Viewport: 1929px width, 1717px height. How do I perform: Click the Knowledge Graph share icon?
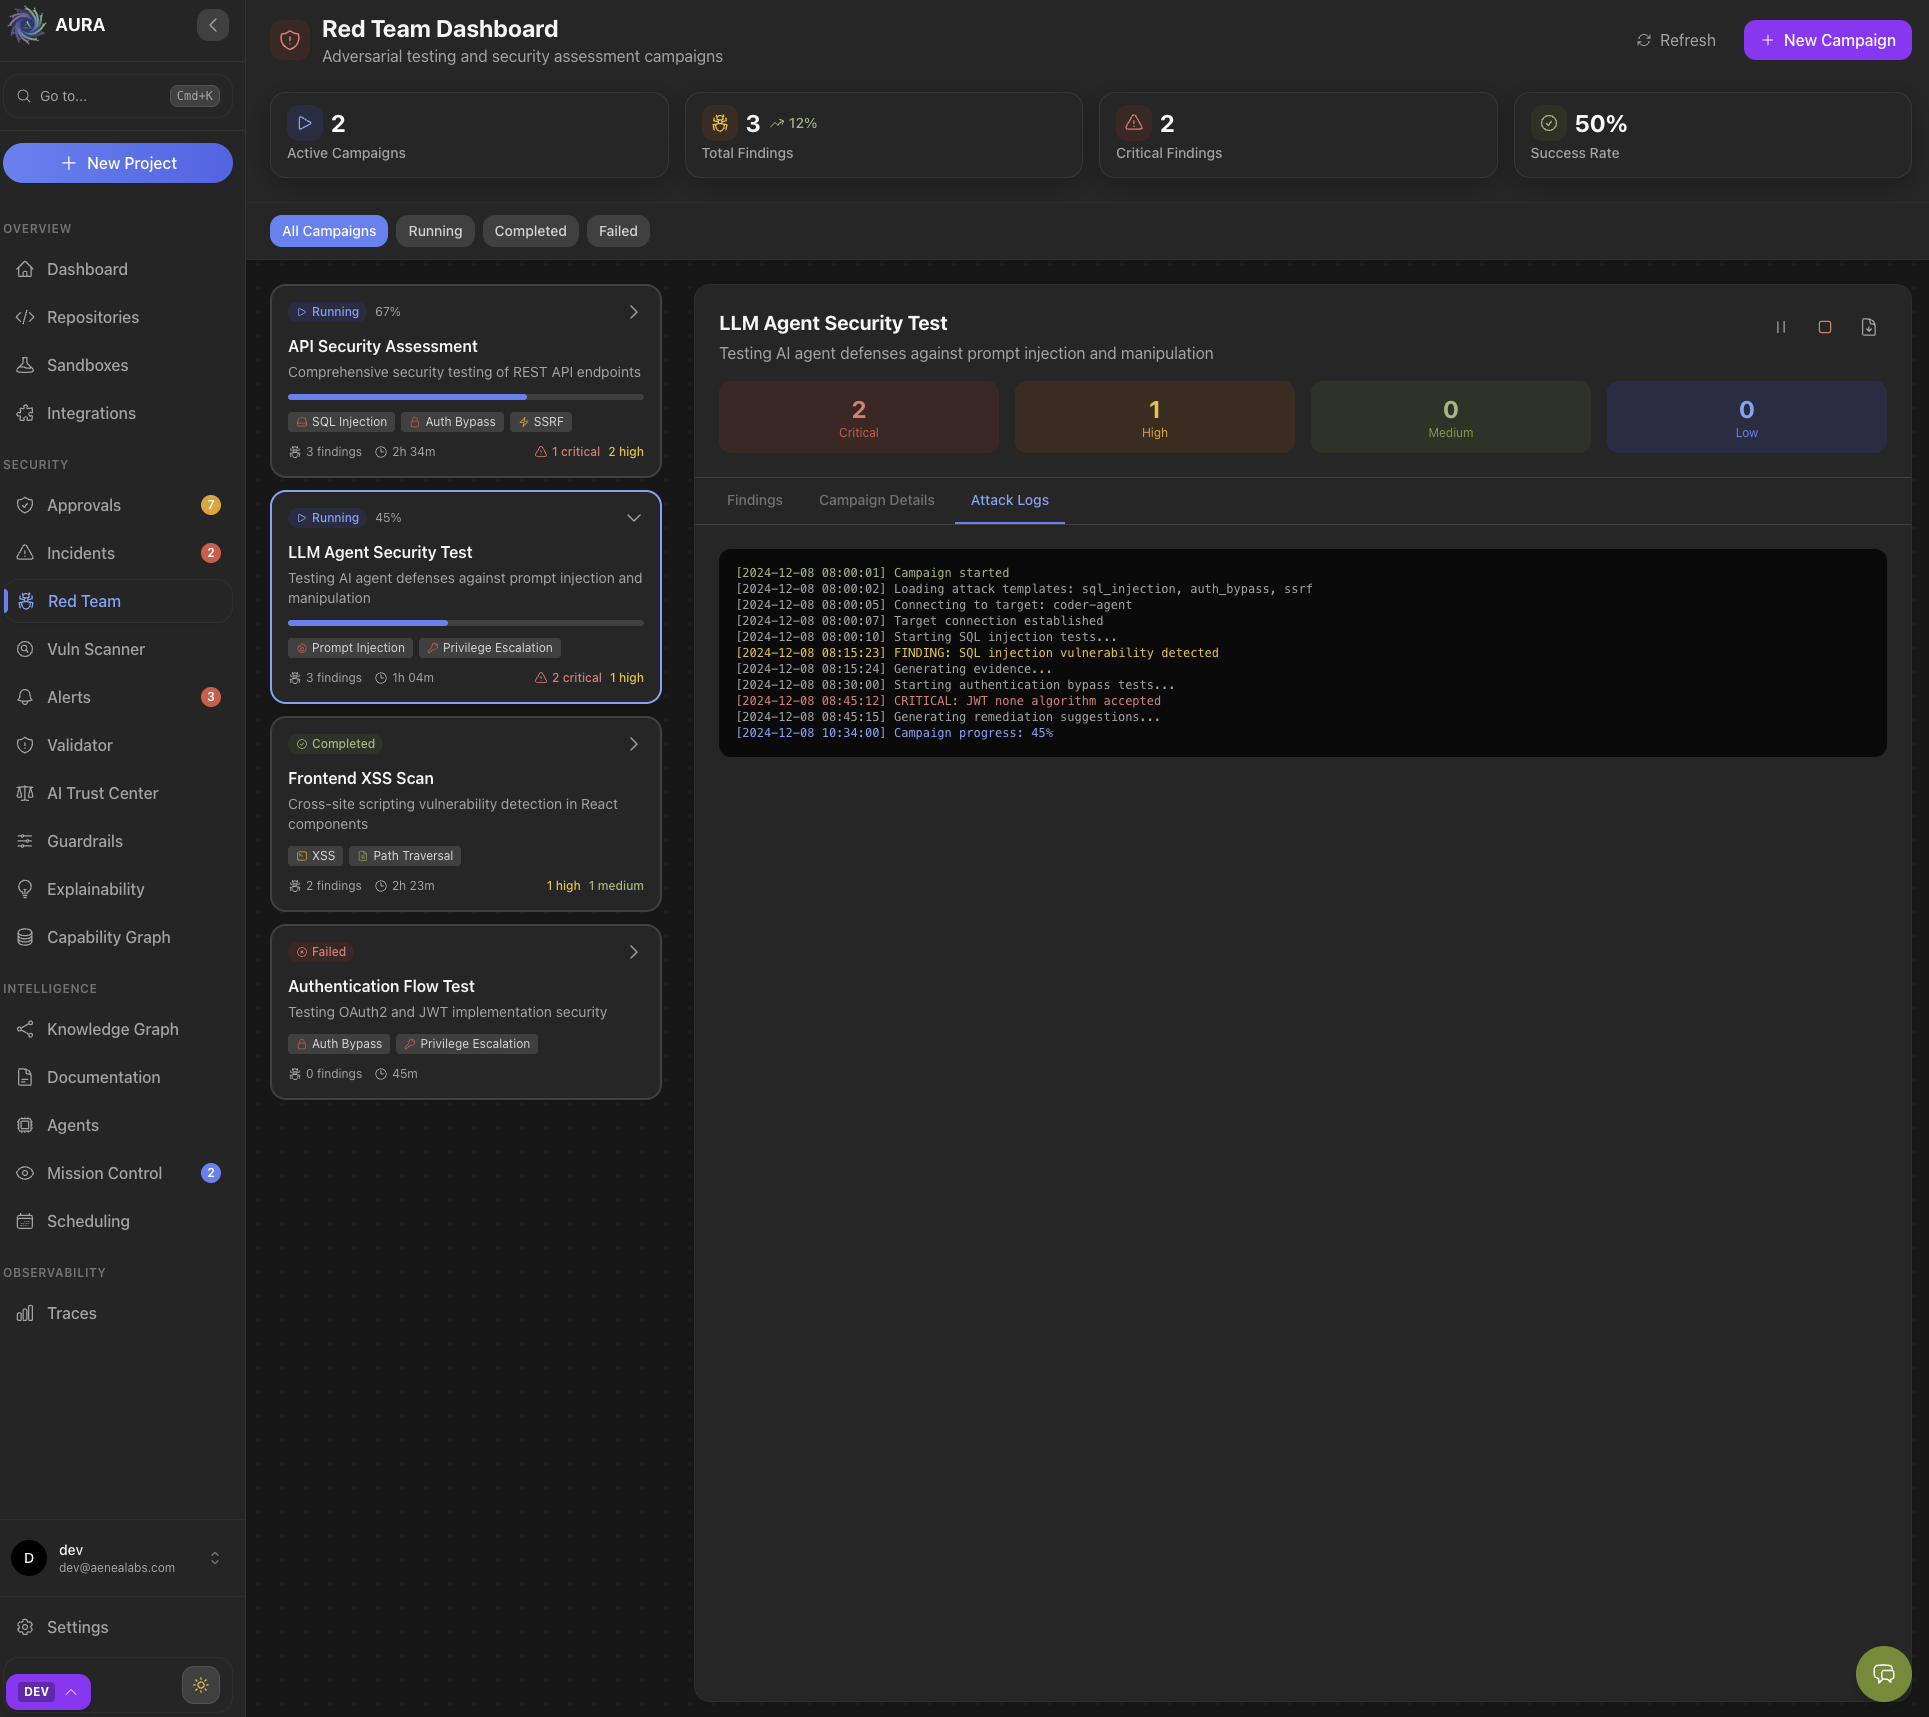click(25, 1029)
